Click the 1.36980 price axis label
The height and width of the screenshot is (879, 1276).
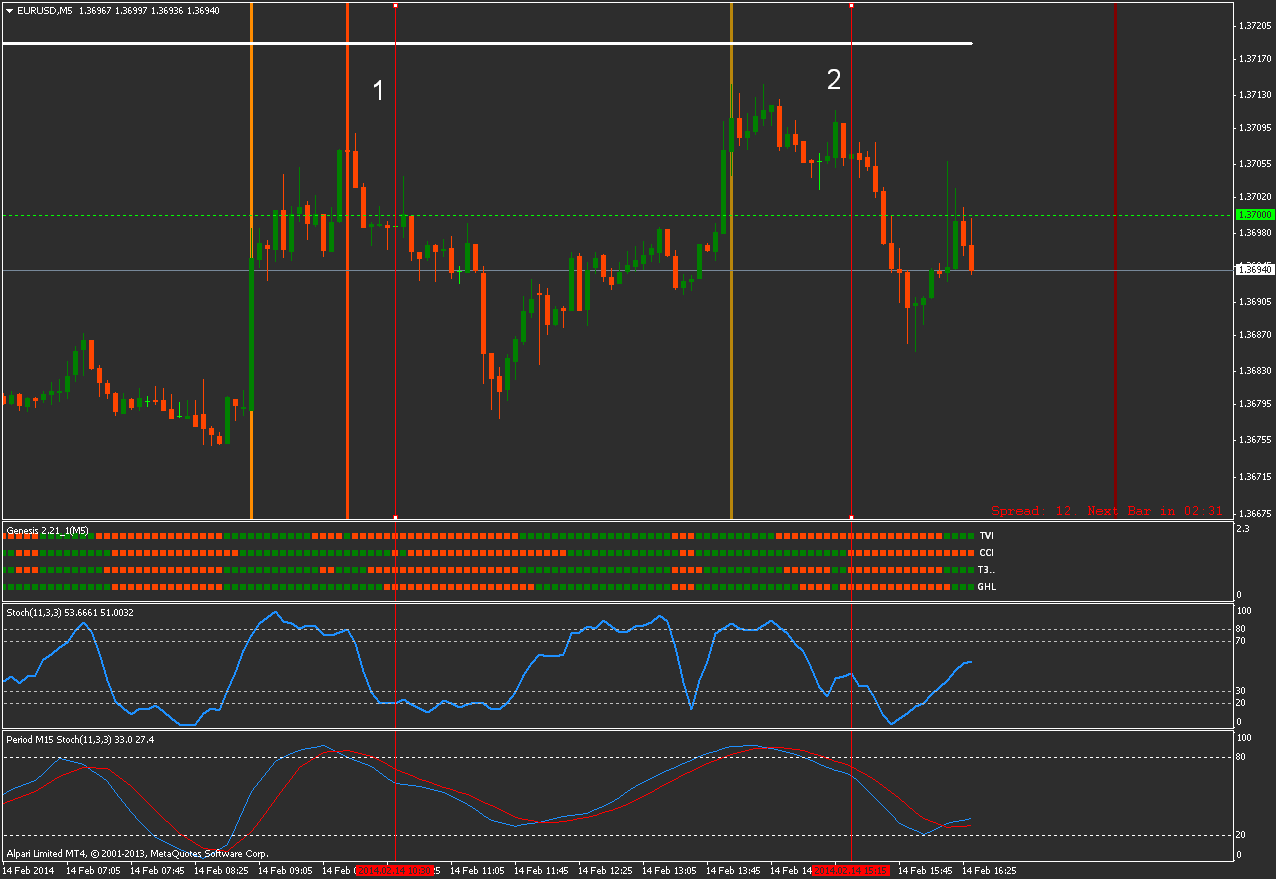1254,233
